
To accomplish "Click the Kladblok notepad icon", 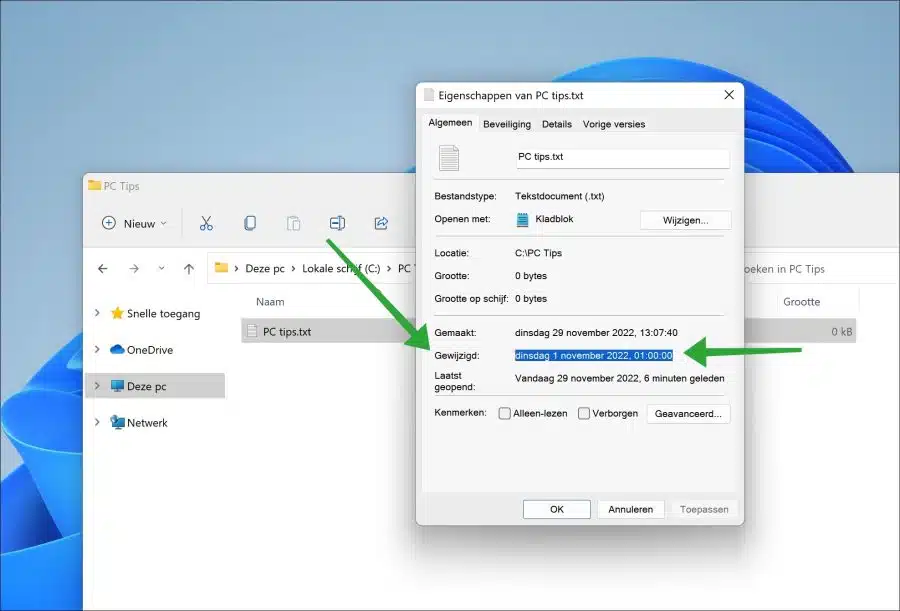I will pyautogui.click(x=522, y=219).
